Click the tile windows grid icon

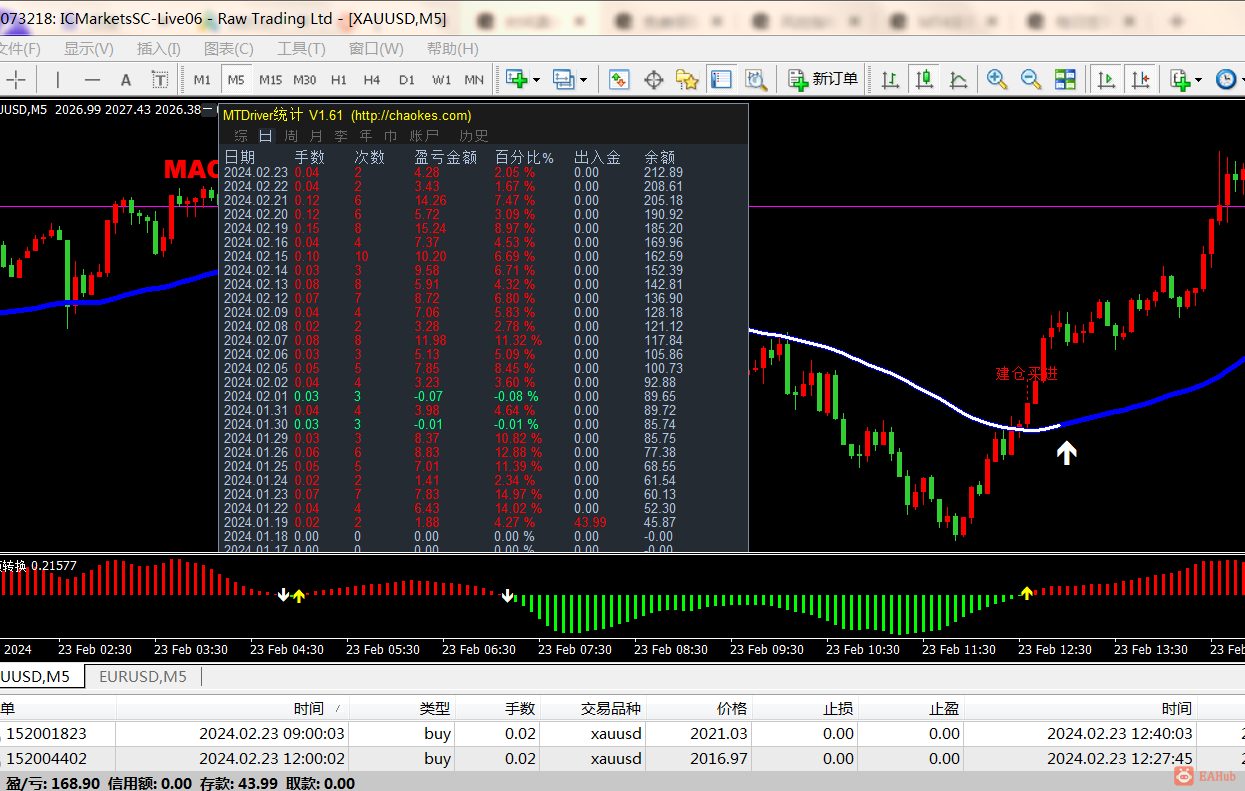coord(1065,79)
